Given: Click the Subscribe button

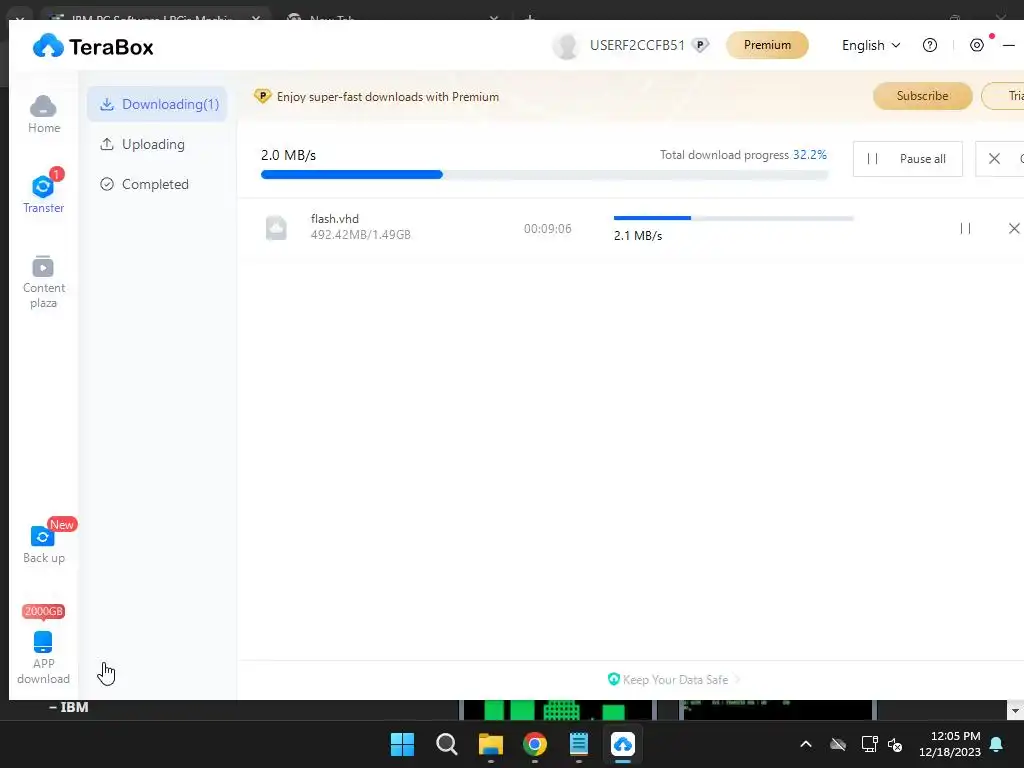Looking at the screenshot, I should (923, 96).
